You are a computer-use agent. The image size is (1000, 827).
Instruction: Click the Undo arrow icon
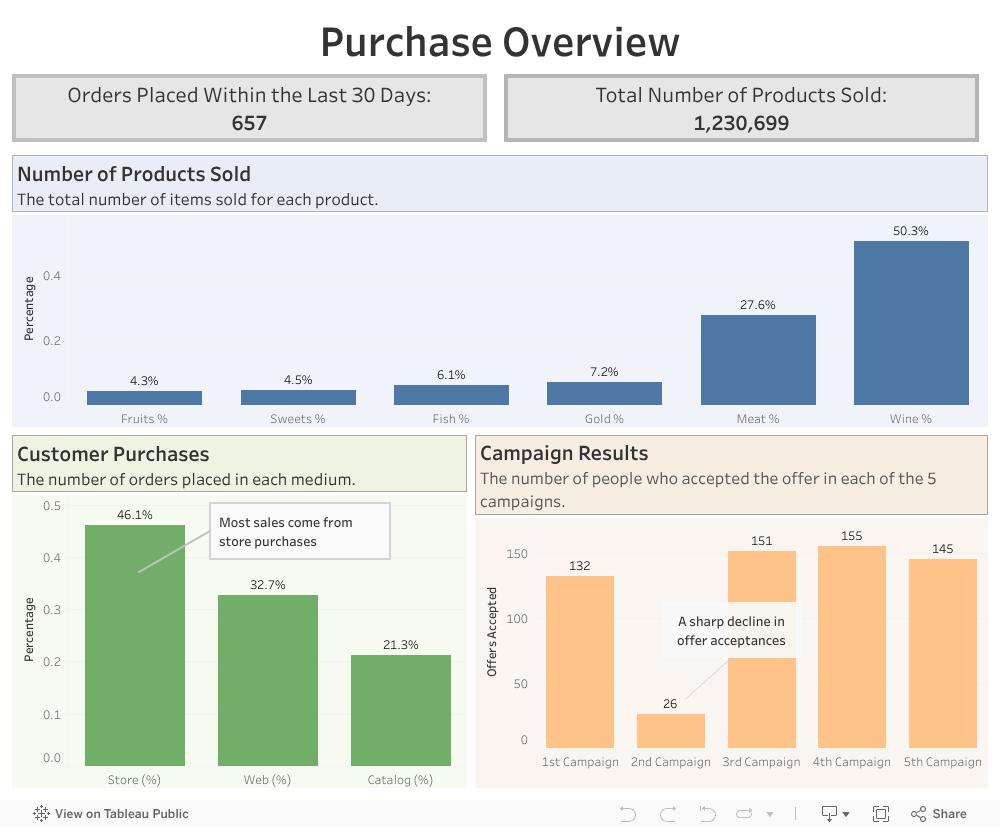pos(628,814)
